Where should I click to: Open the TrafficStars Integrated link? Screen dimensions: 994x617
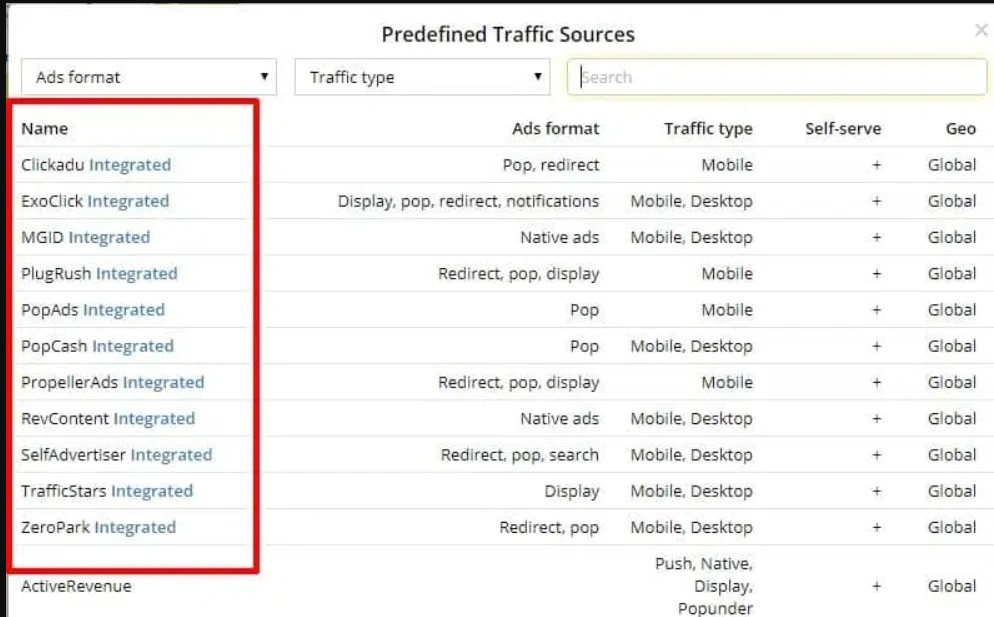tap(106, 491)
